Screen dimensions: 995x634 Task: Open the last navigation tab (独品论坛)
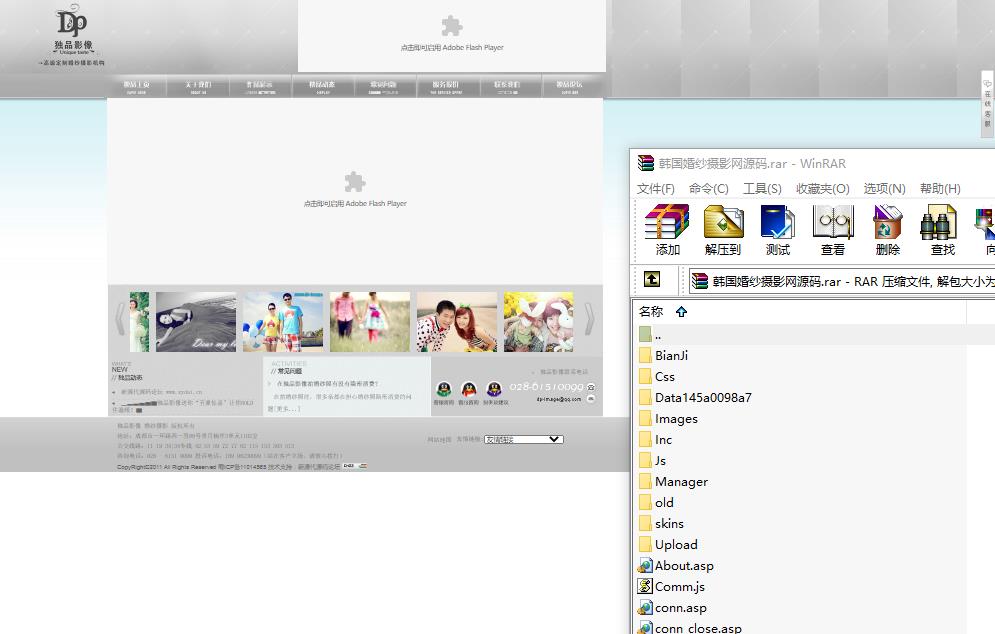click(x=569, y=86)
